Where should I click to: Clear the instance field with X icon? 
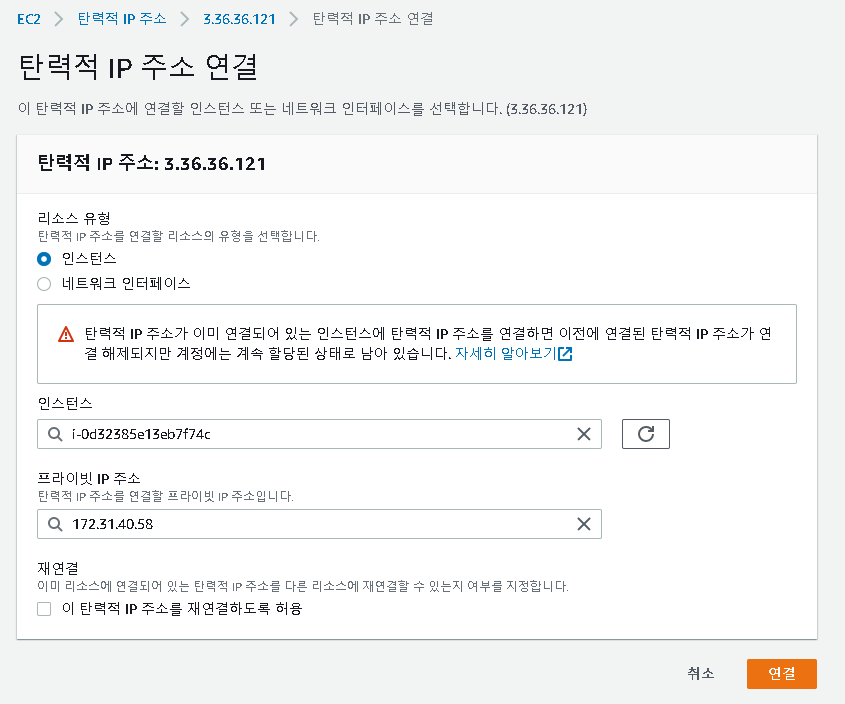click(x=584, y=434)
